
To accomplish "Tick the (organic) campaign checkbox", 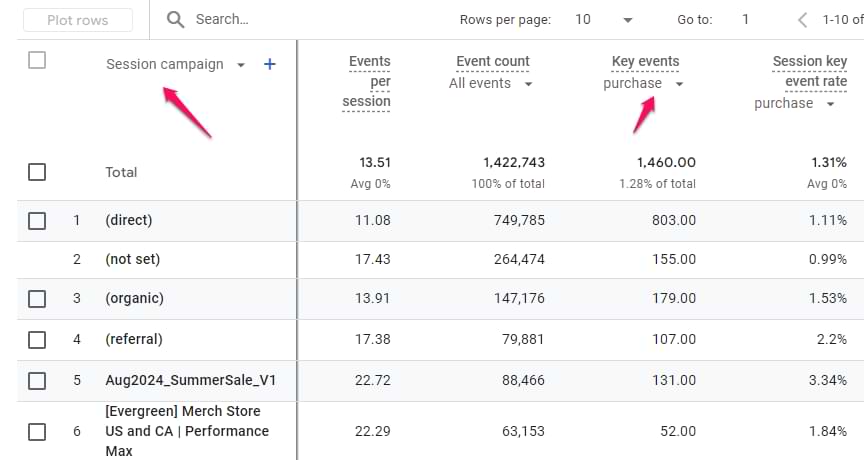I will click(37, 299).
